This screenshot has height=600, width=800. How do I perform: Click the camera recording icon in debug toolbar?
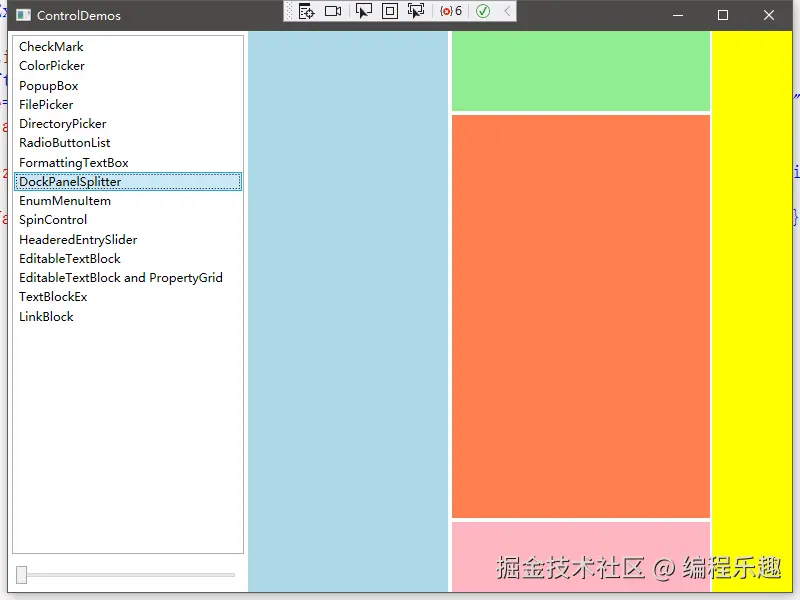(333, 11)
